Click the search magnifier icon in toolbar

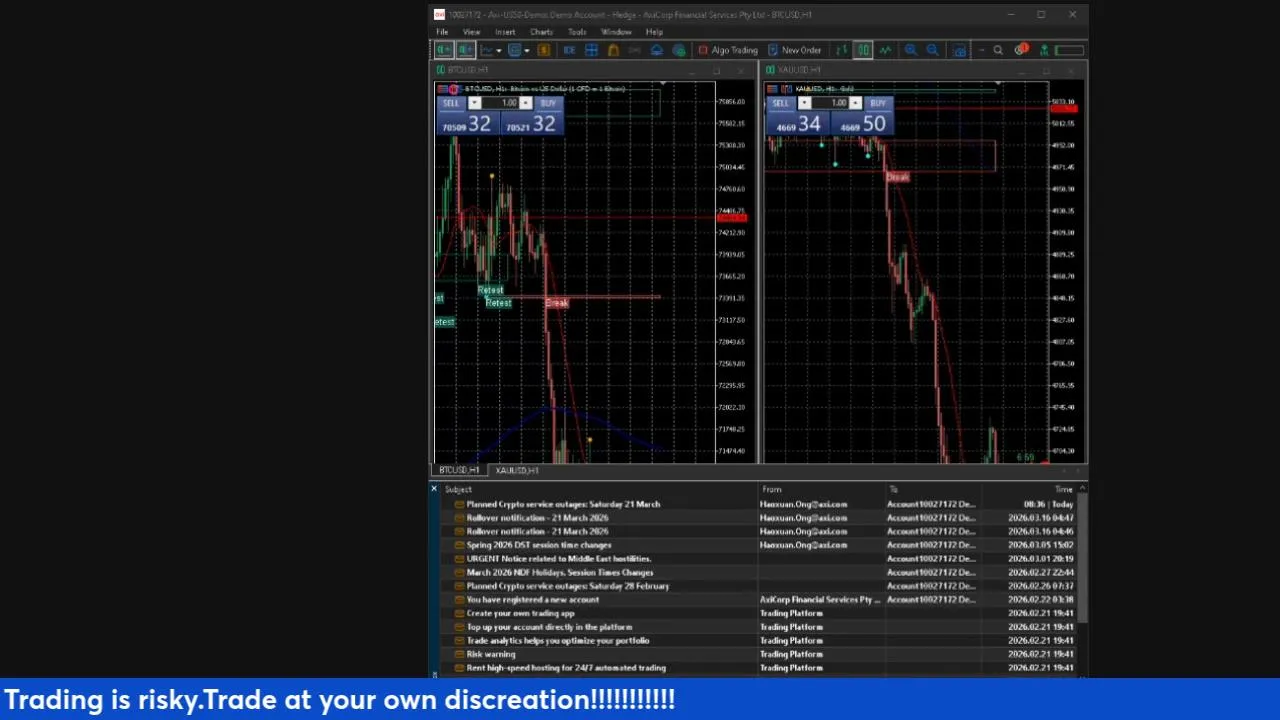pyautogui.click(x=998, y=50)
